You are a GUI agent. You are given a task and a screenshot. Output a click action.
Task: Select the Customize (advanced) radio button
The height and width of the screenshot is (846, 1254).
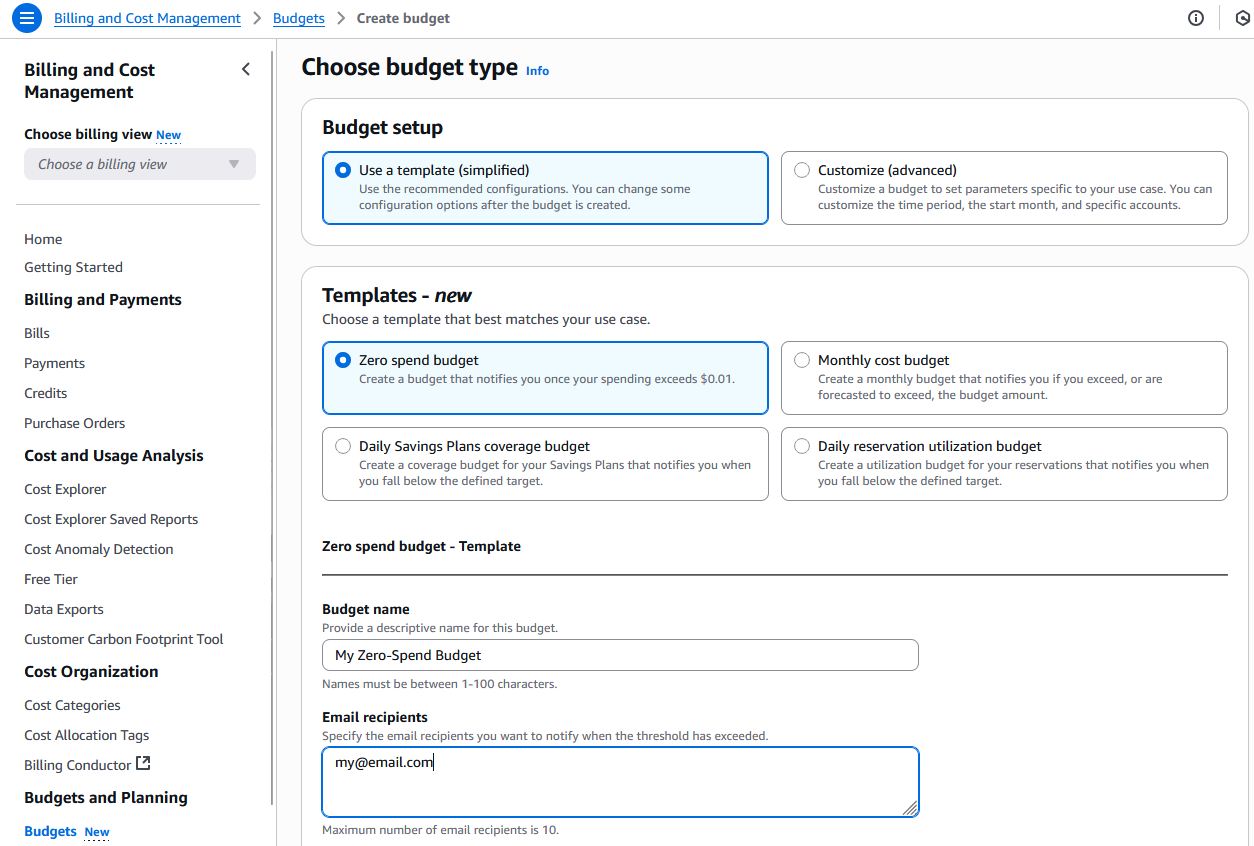(x=802, y=170)
